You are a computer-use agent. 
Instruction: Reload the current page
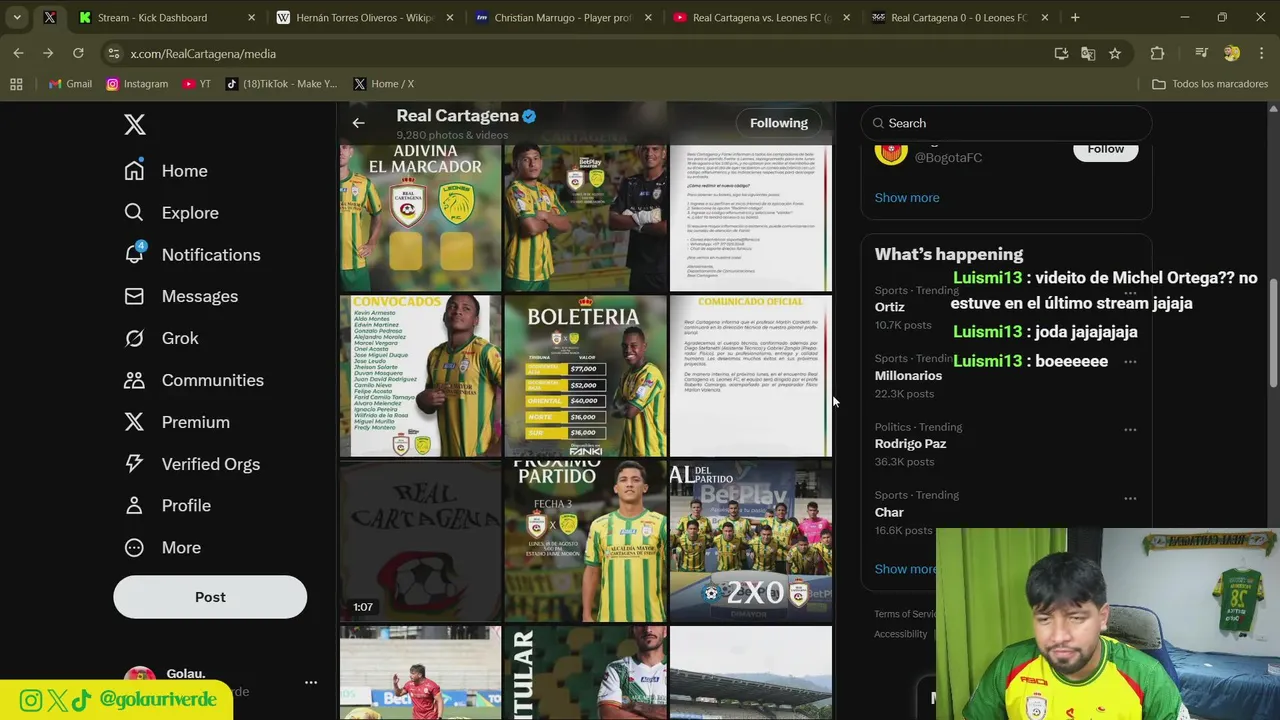(x=78, y=53)
